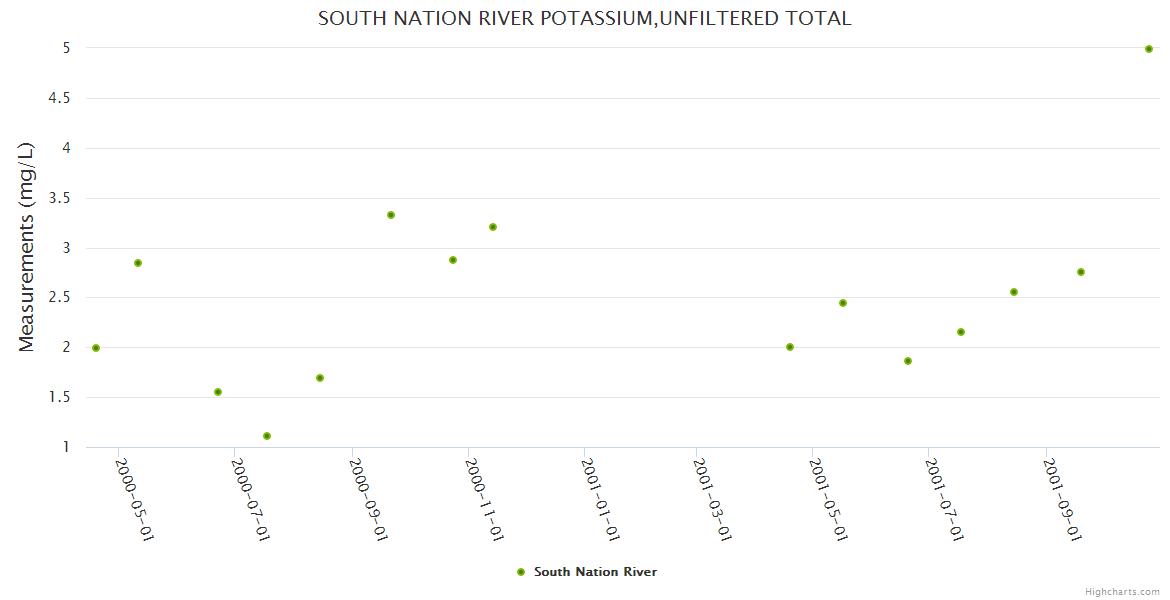
Task: Click the 2001-01-01 x-axis date label
Action: pos(602,500)
